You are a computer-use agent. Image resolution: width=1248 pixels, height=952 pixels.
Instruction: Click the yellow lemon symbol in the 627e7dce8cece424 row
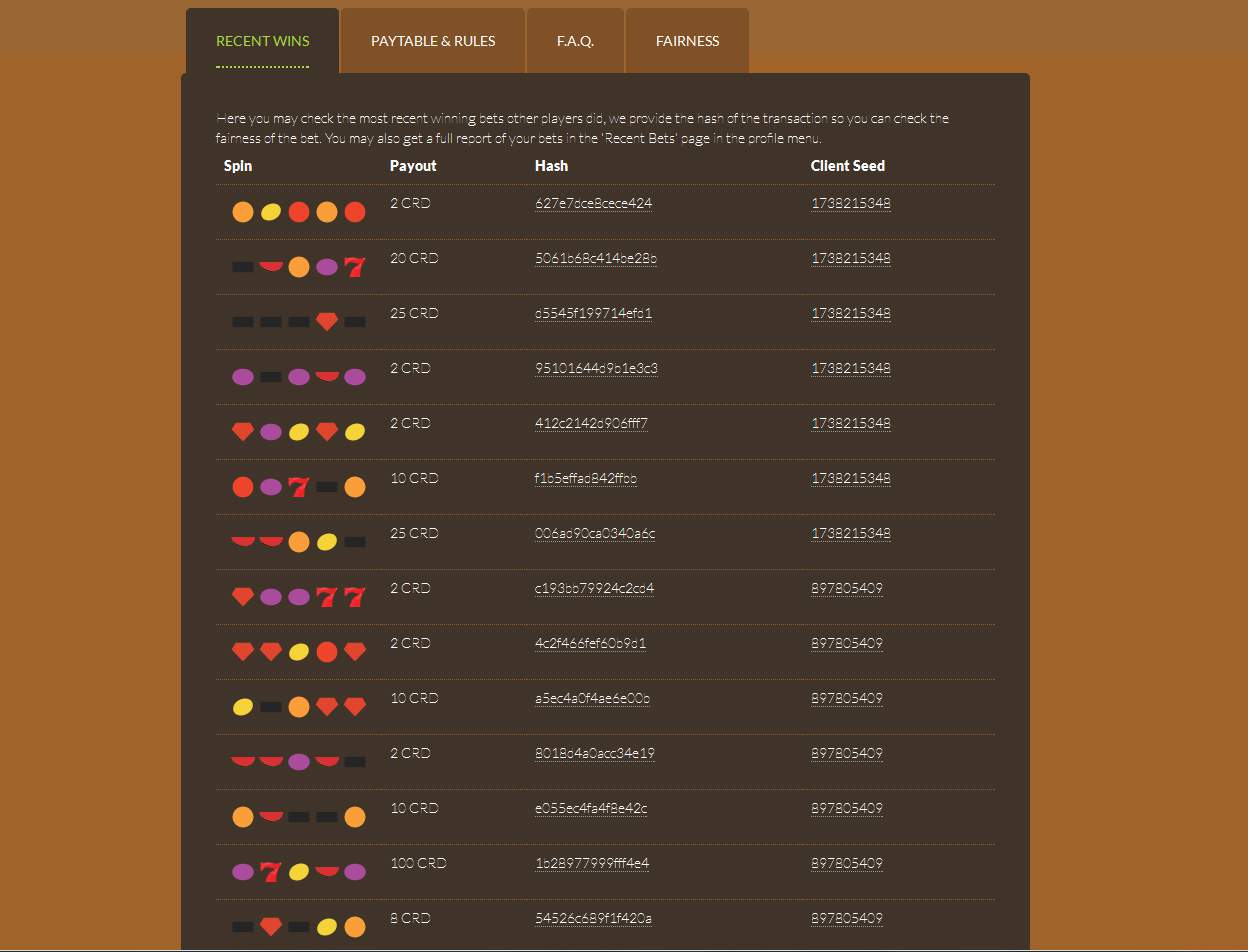[x=270, y=212]
